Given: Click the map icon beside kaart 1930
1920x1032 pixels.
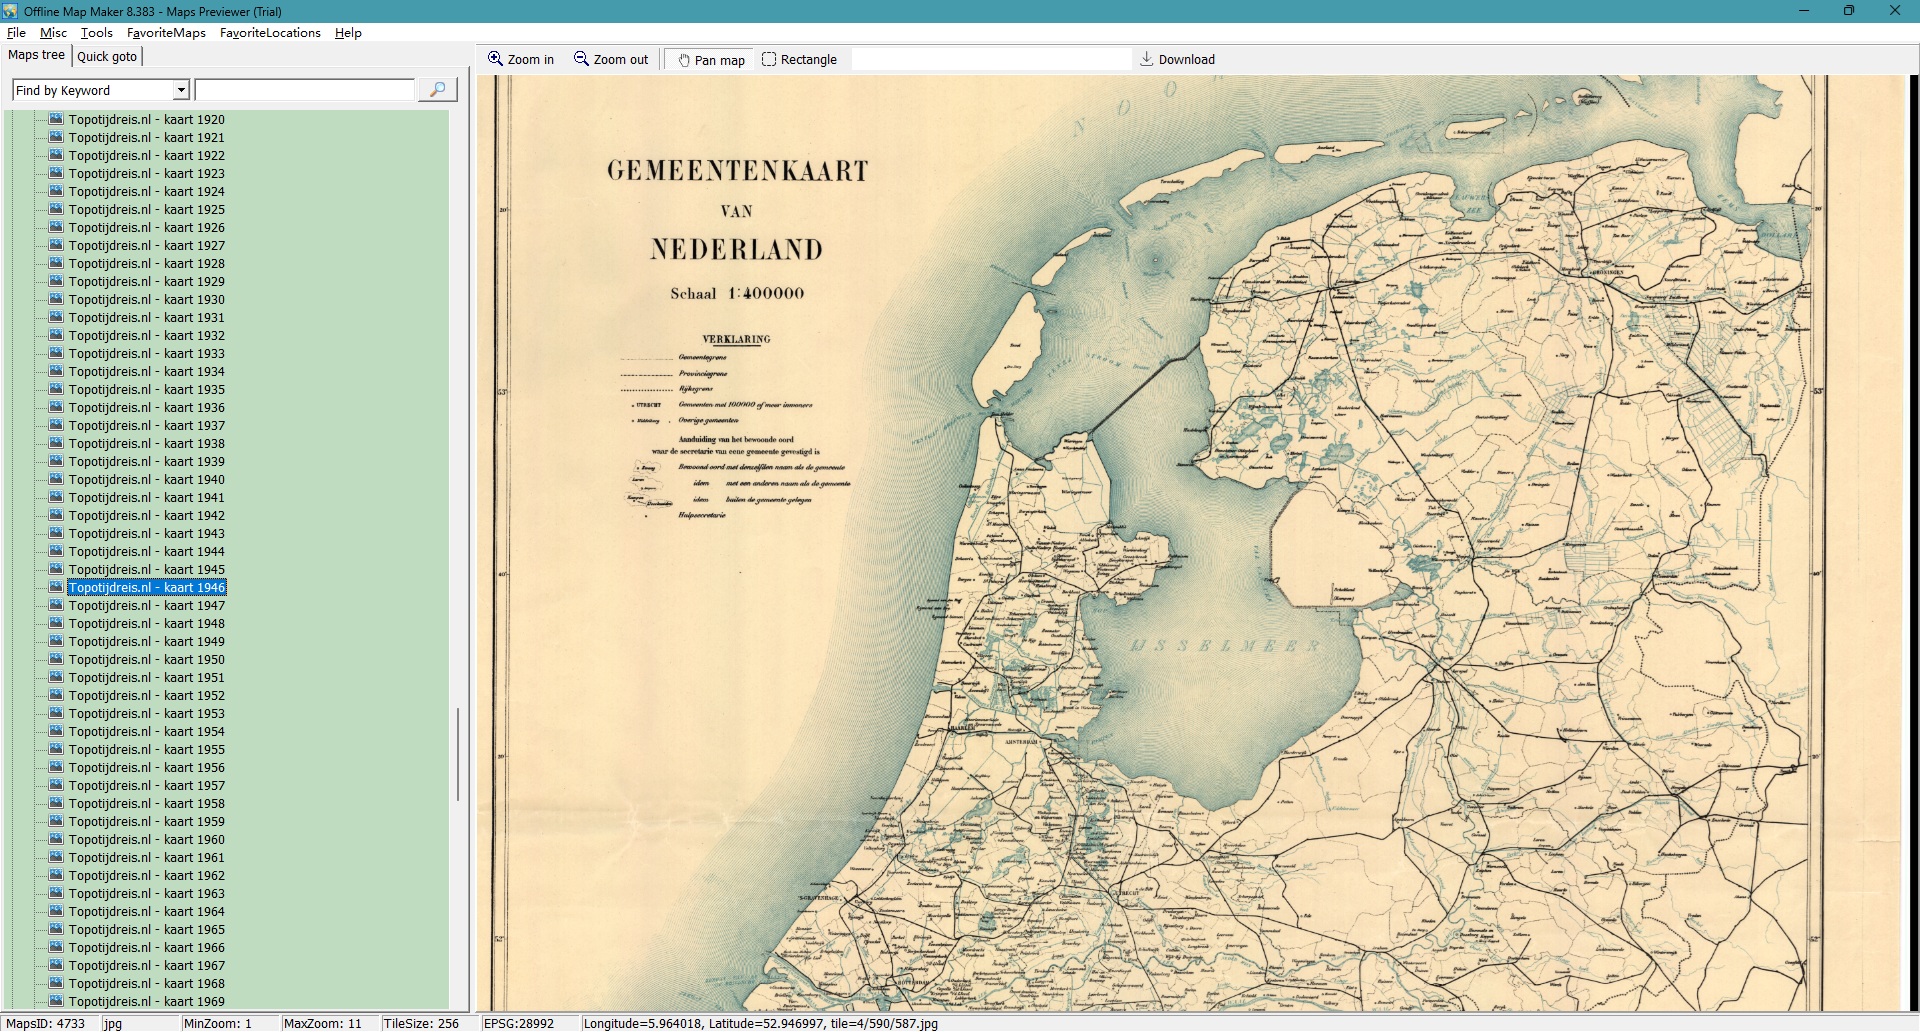Looking at the screenshot, I should coord(56,299).
